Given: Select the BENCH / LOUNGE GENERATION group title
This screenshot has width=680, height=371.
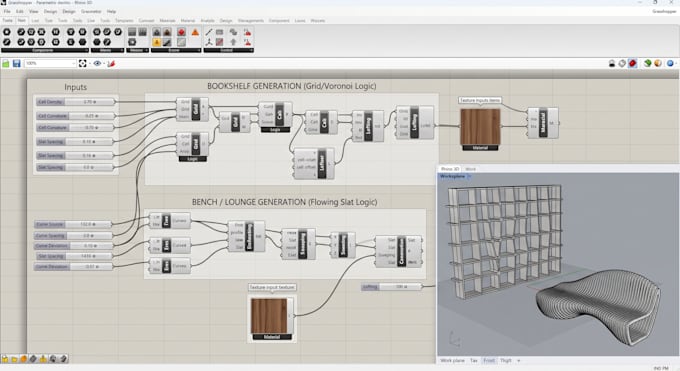Looking at the screenshot, I should point(284,202).
